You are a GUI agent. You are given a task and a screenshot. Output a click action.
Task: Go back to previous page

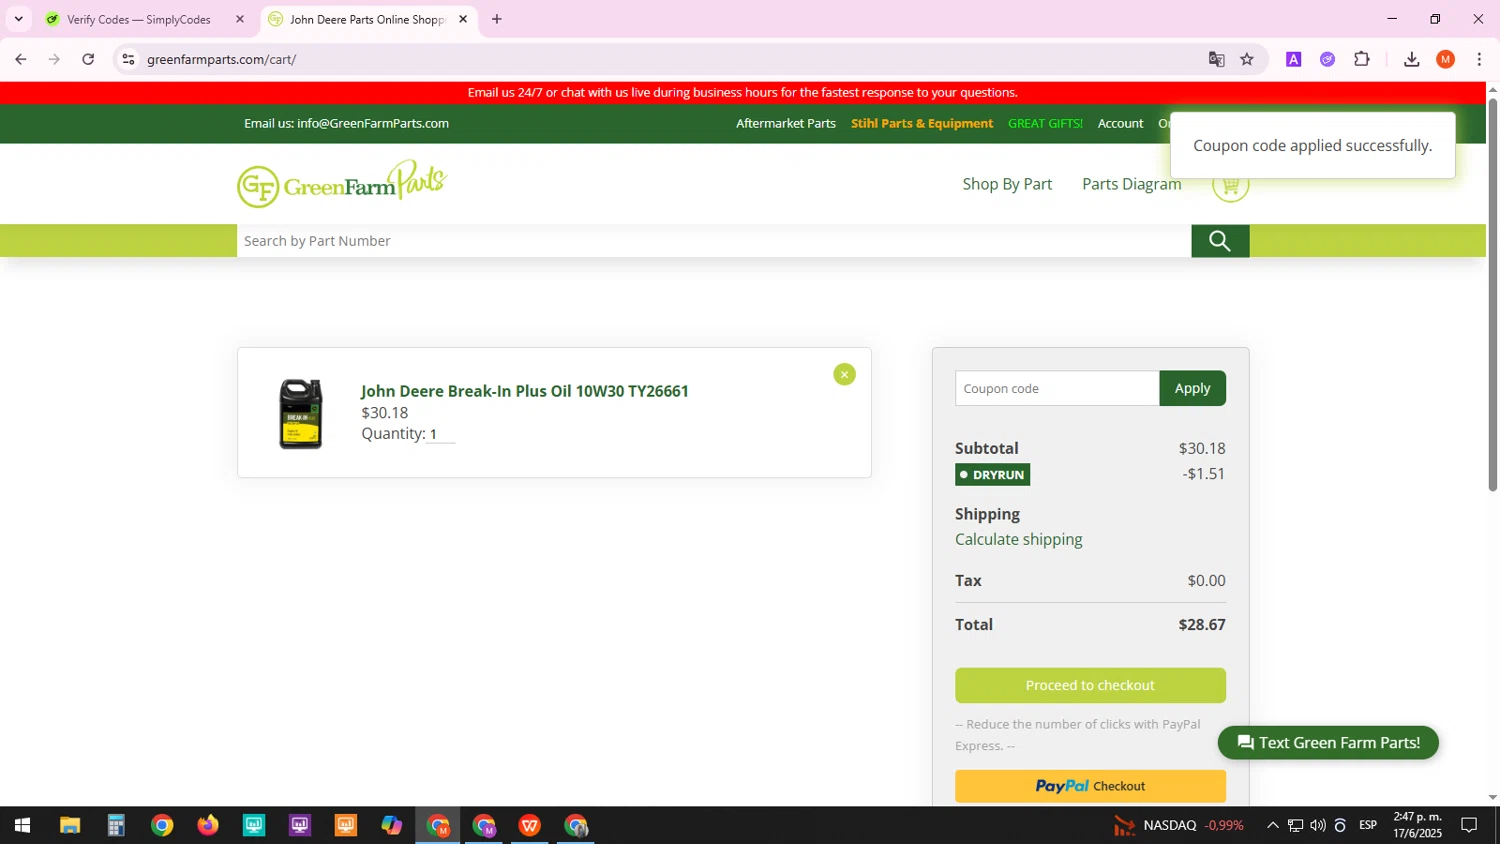coord(21,59)
